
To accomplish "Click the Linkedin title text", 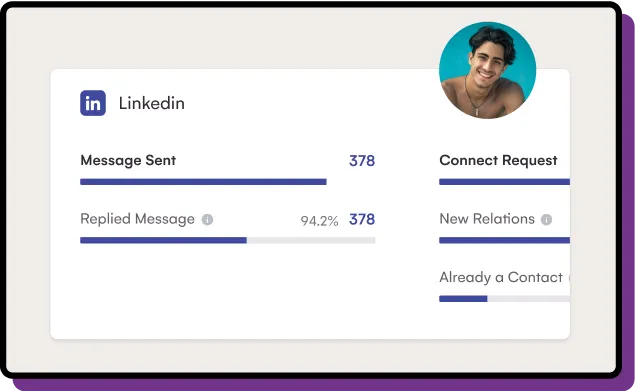I will pyautogui.click(x=152, y=103).
